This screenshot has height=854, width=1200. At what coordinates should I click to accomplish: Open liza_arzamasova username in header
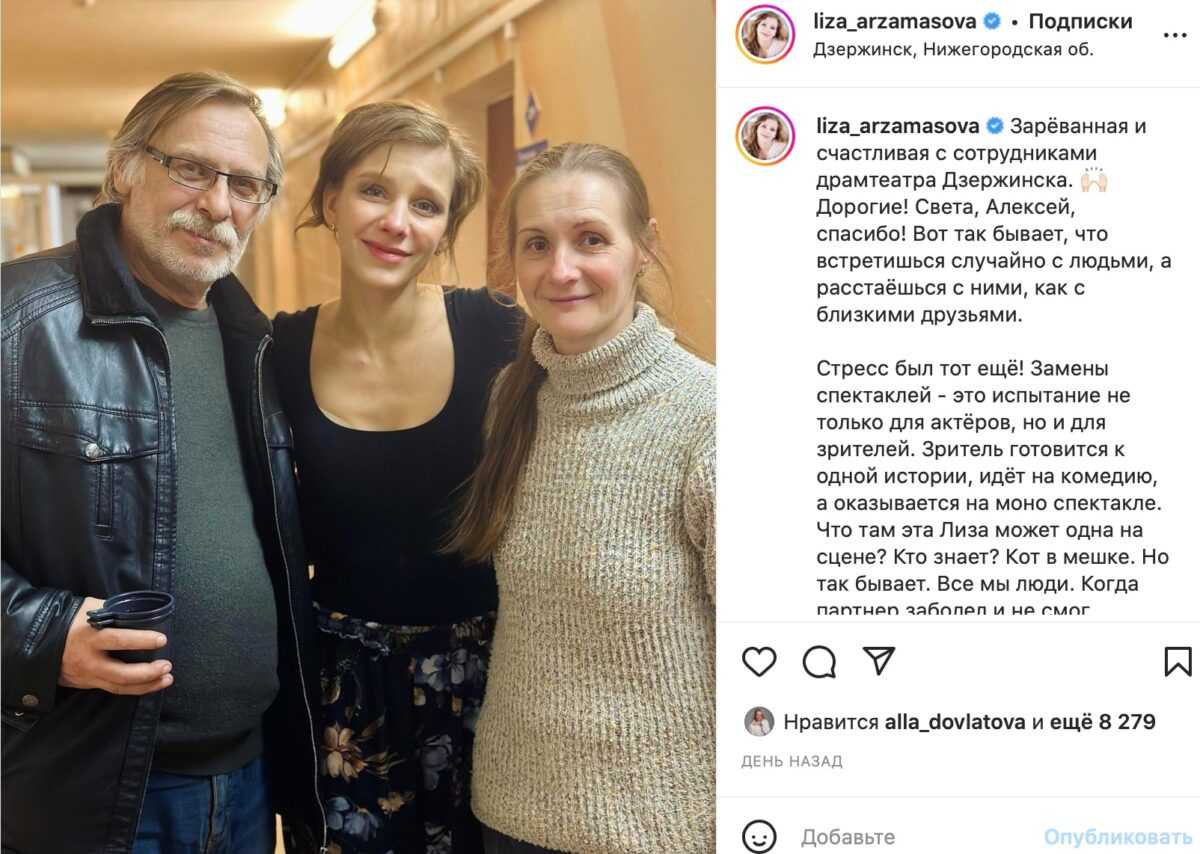tap(896, 21)
